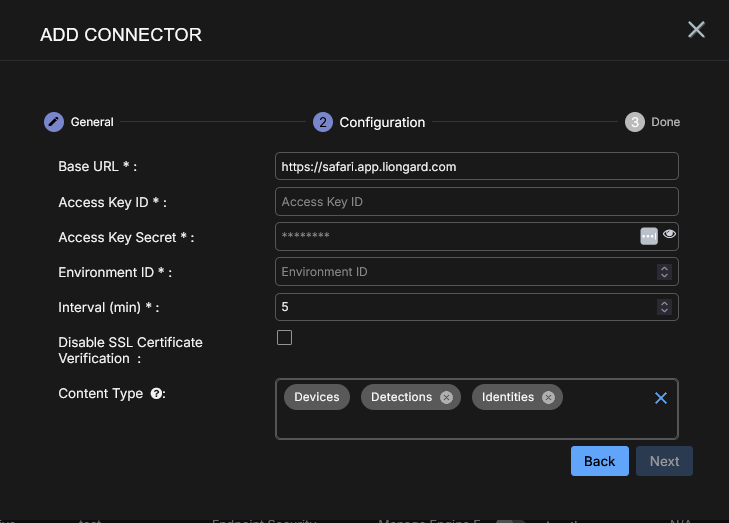The image size is (729, 523).
Task: Open the Content Type multi-select box
Action: point(477,409)
